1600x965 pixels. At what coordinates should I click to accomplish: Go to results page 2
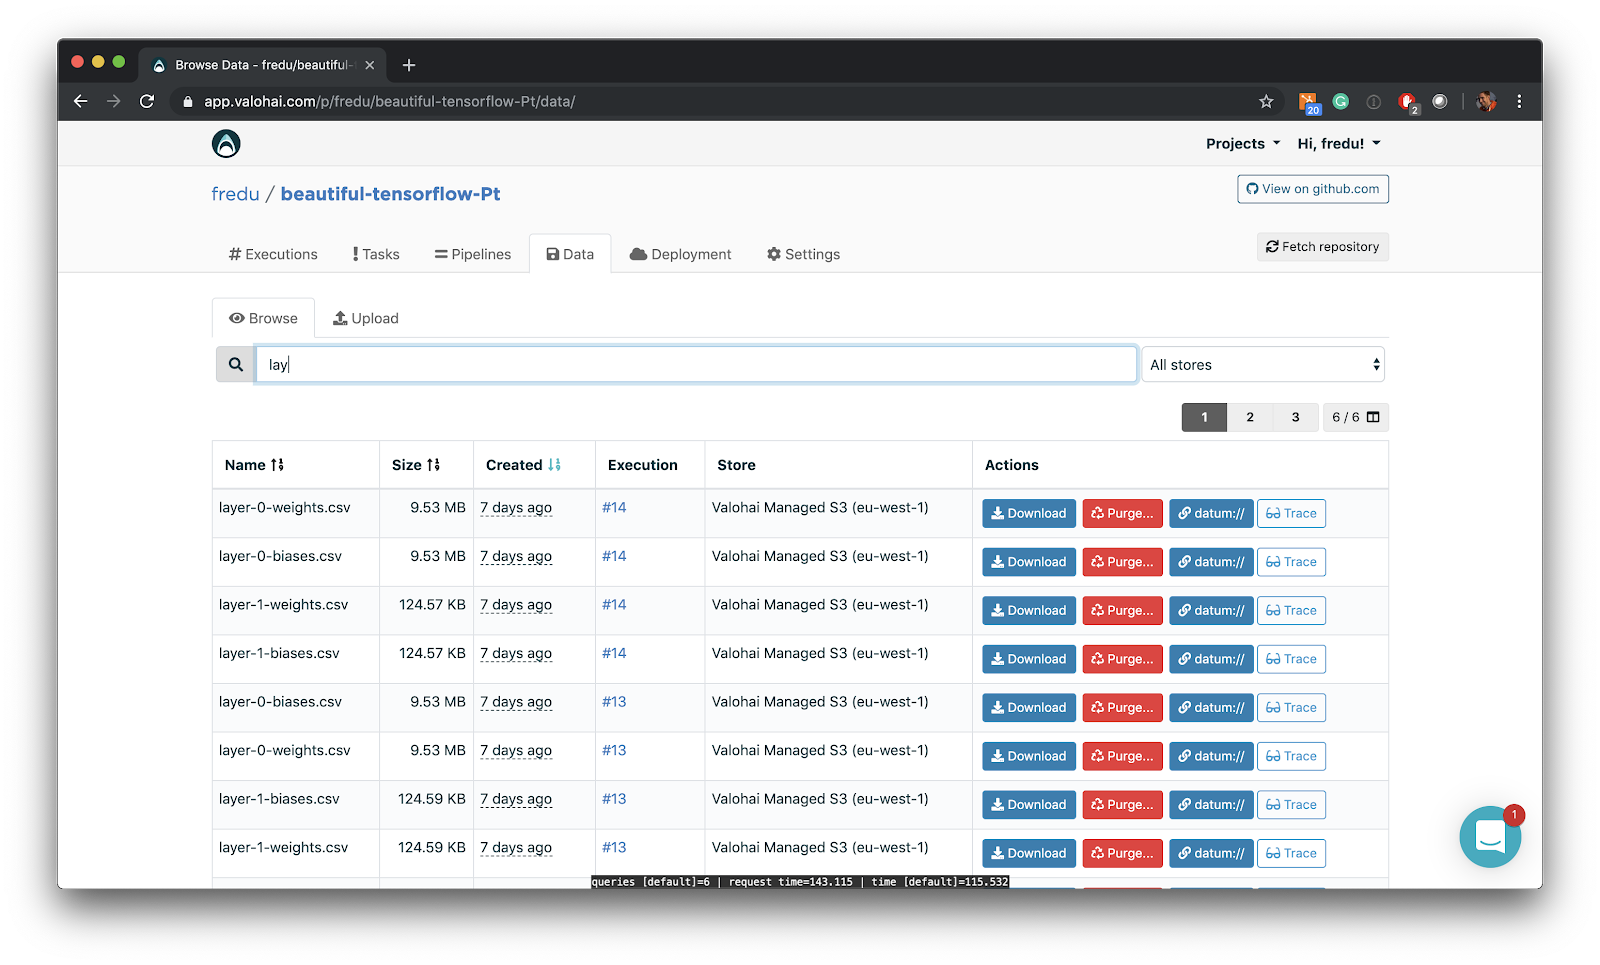[x=1250, y=417]
